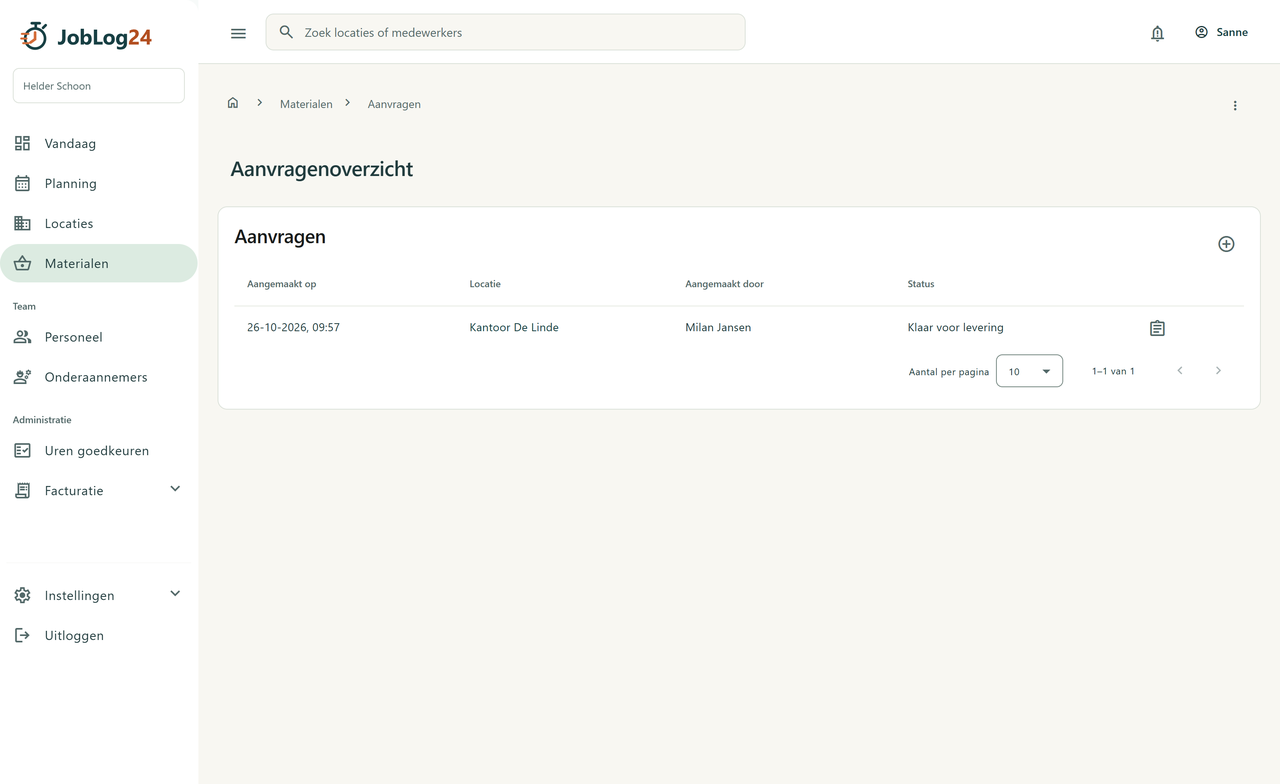This screenshot has width=1280, height=784.
Task: Go to previous page of requests
Action: (1180, 371)
